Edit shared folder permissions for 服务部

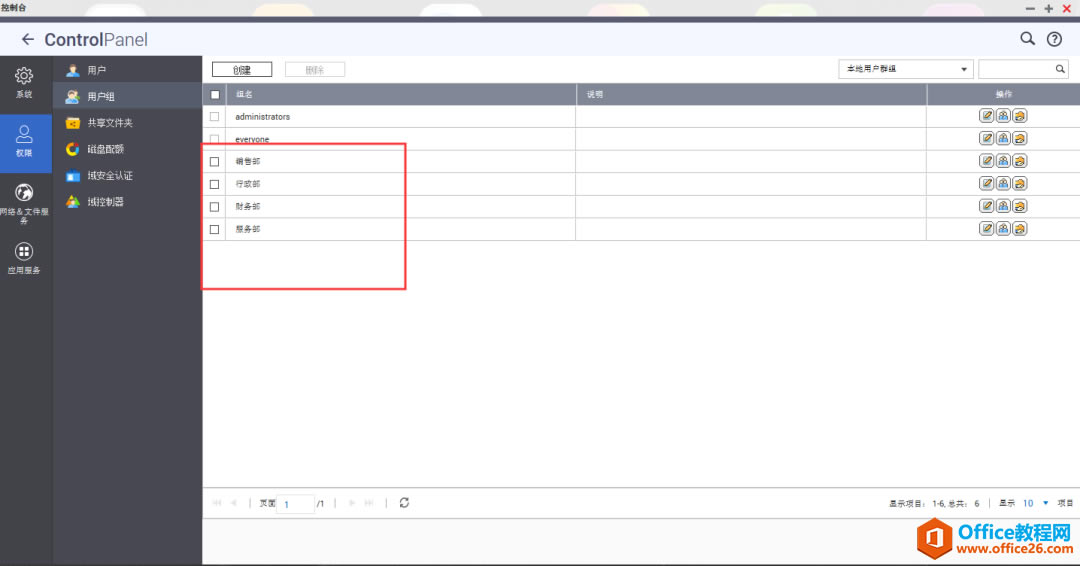pos(1019,229)
